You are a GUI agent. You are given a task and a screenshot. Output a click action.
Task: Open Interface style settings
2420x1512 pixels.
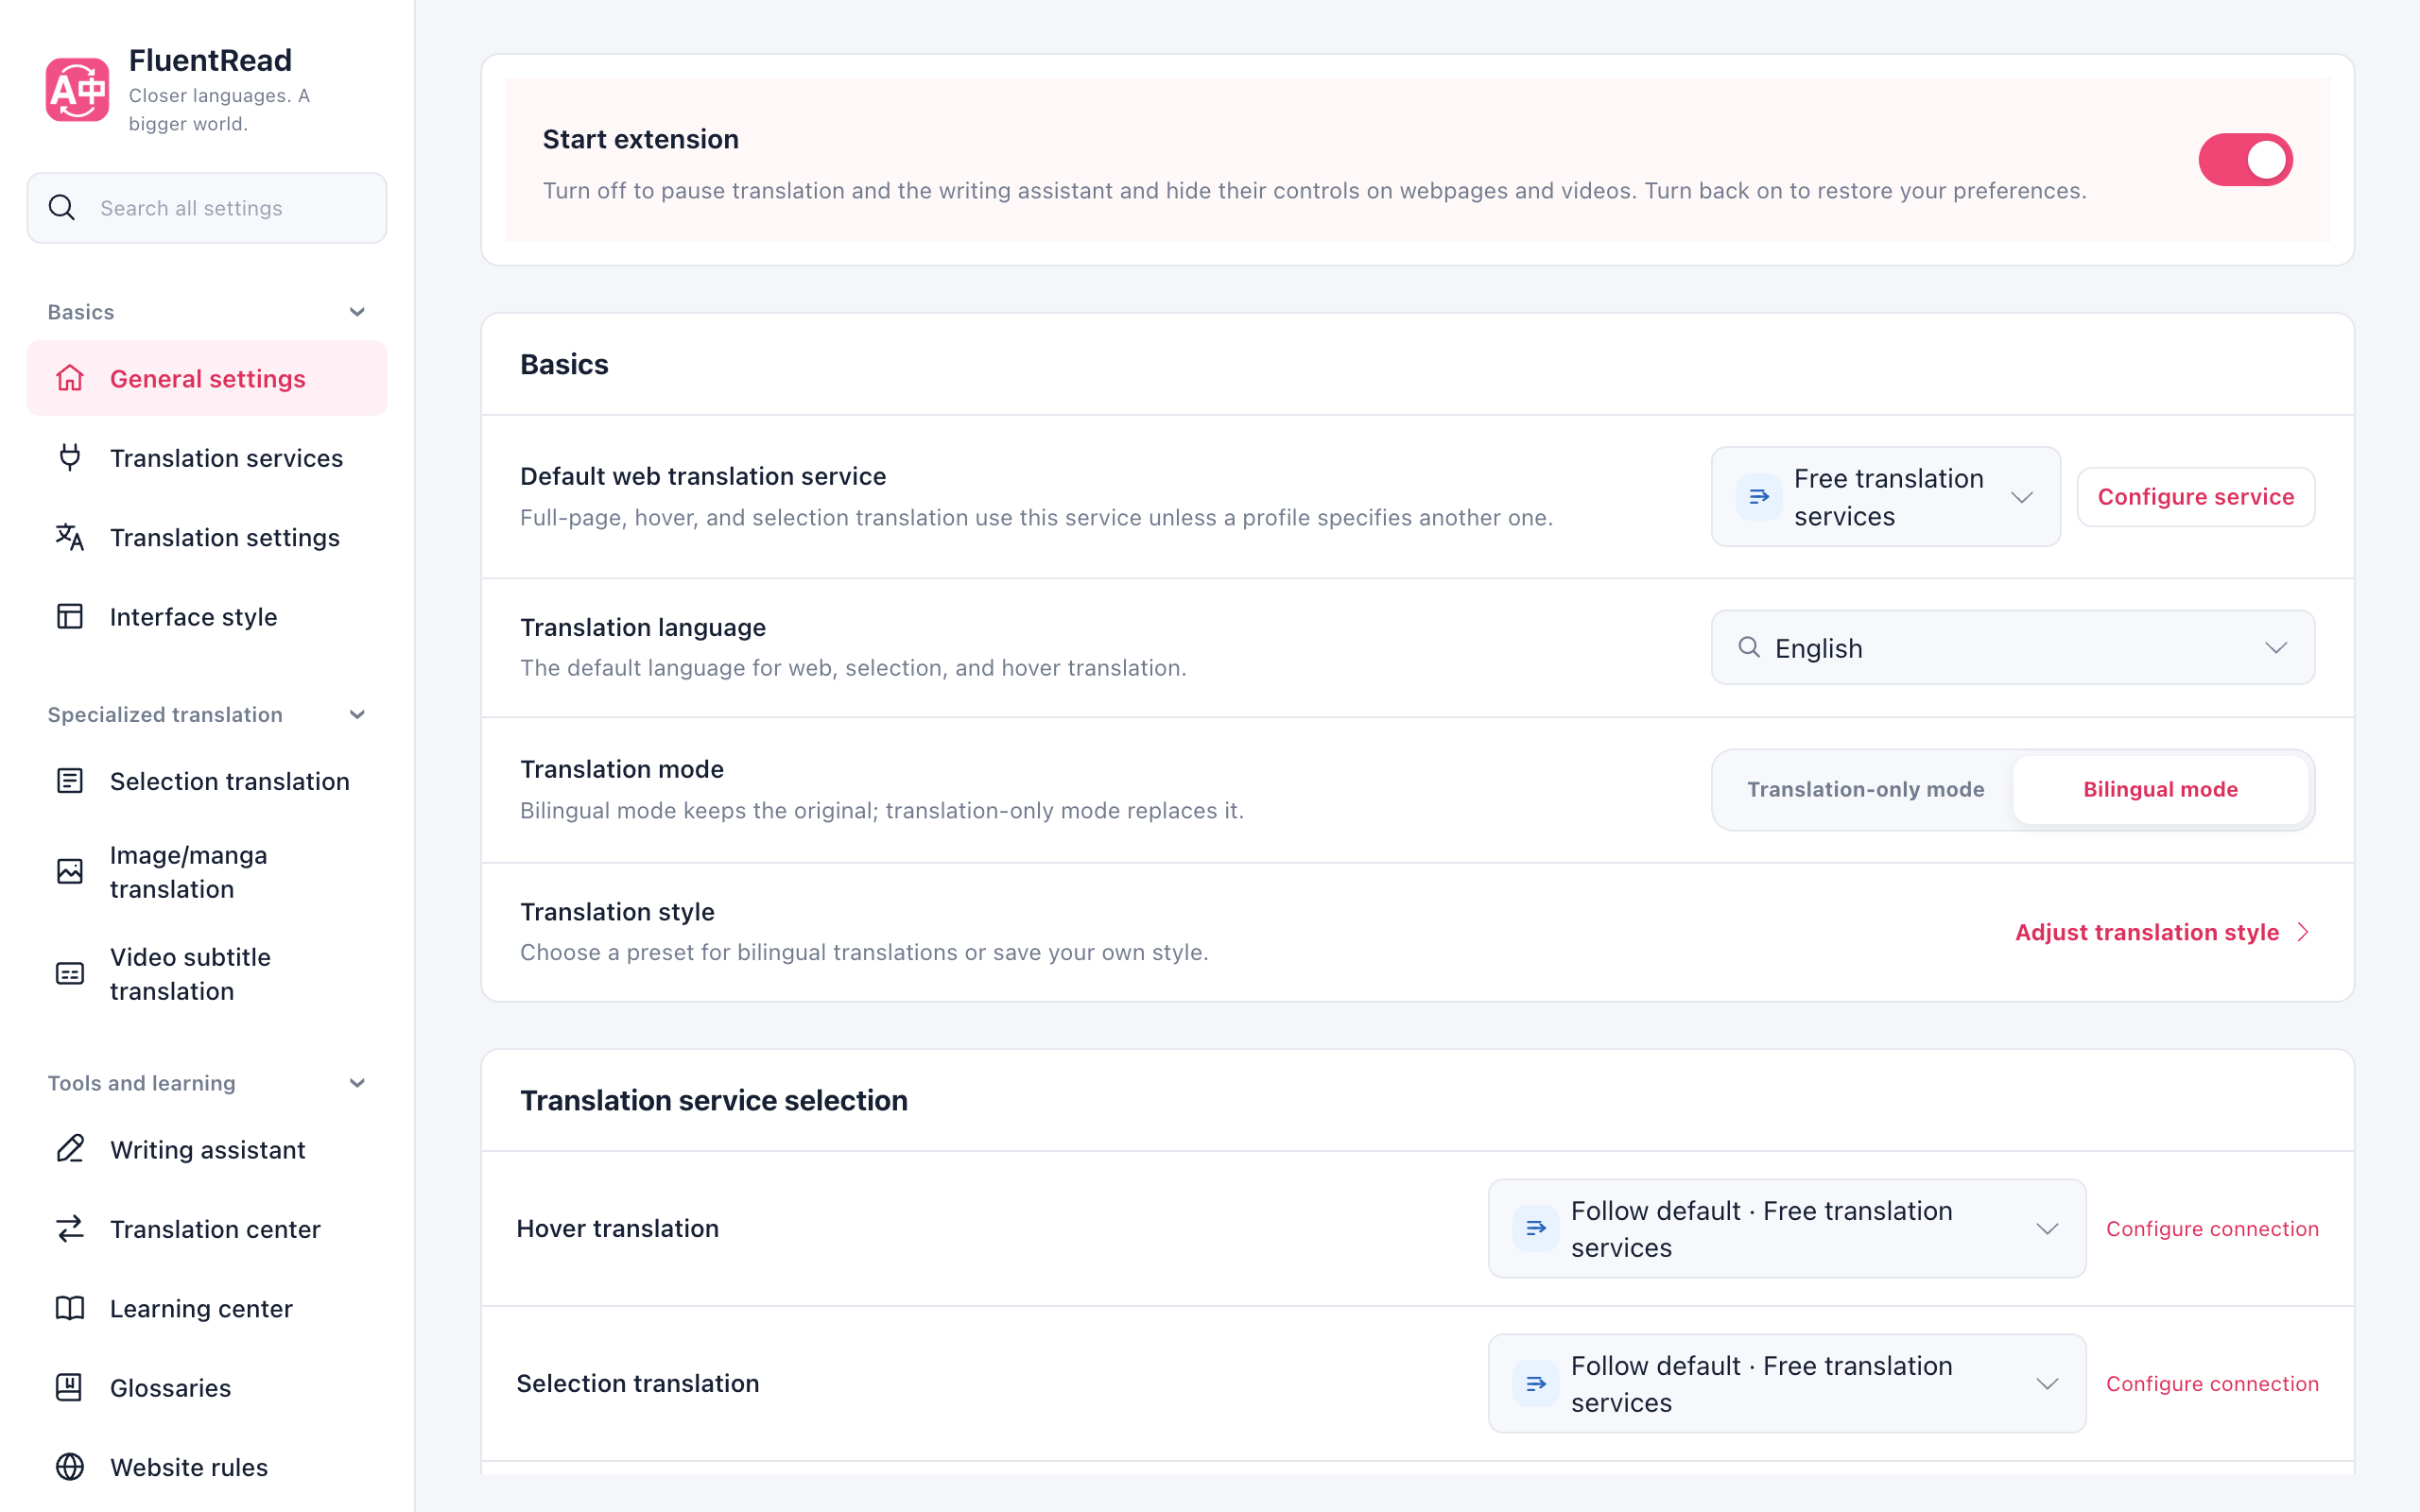click(206, 616)
